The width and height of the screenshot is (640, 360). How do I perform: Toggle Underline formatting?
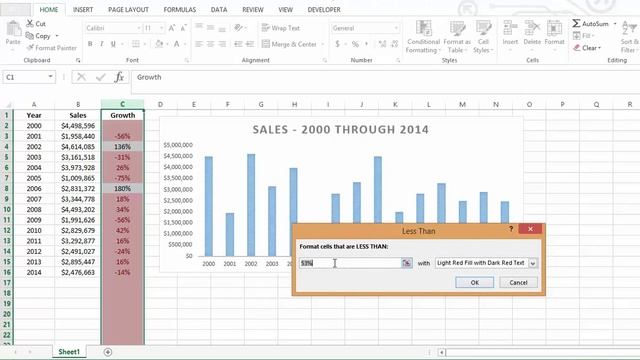(x=113, y=44)
